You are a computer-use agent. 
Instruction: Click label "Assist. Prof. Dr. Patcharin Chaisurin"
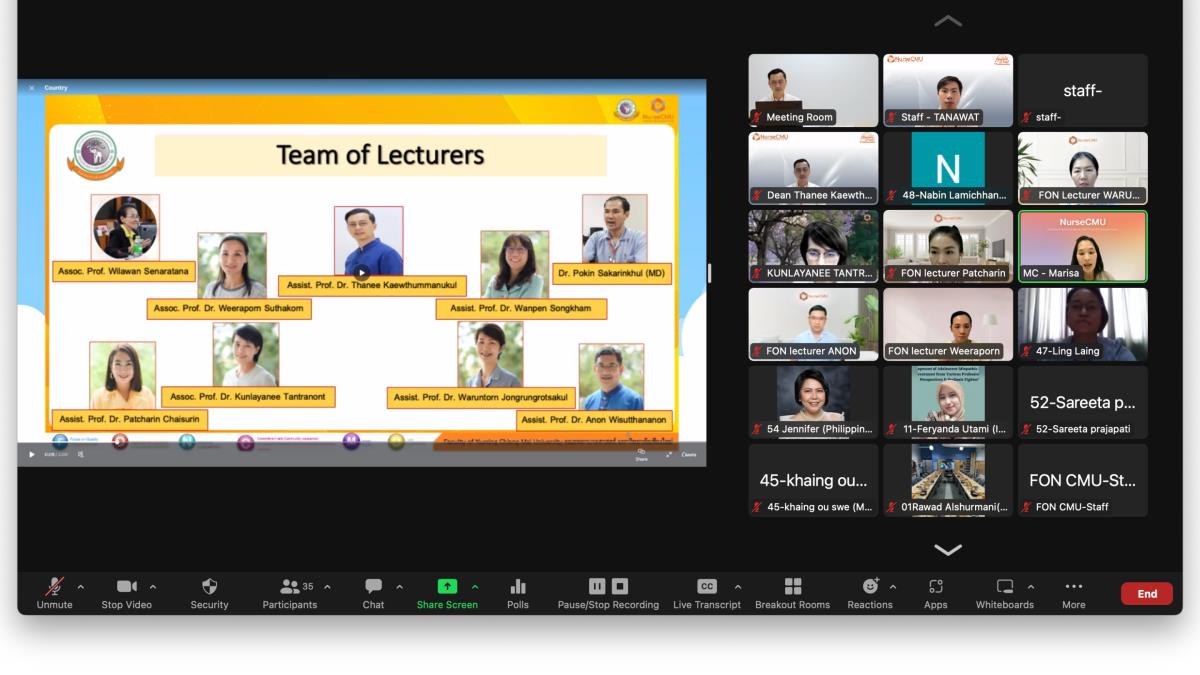click(130, 419)
